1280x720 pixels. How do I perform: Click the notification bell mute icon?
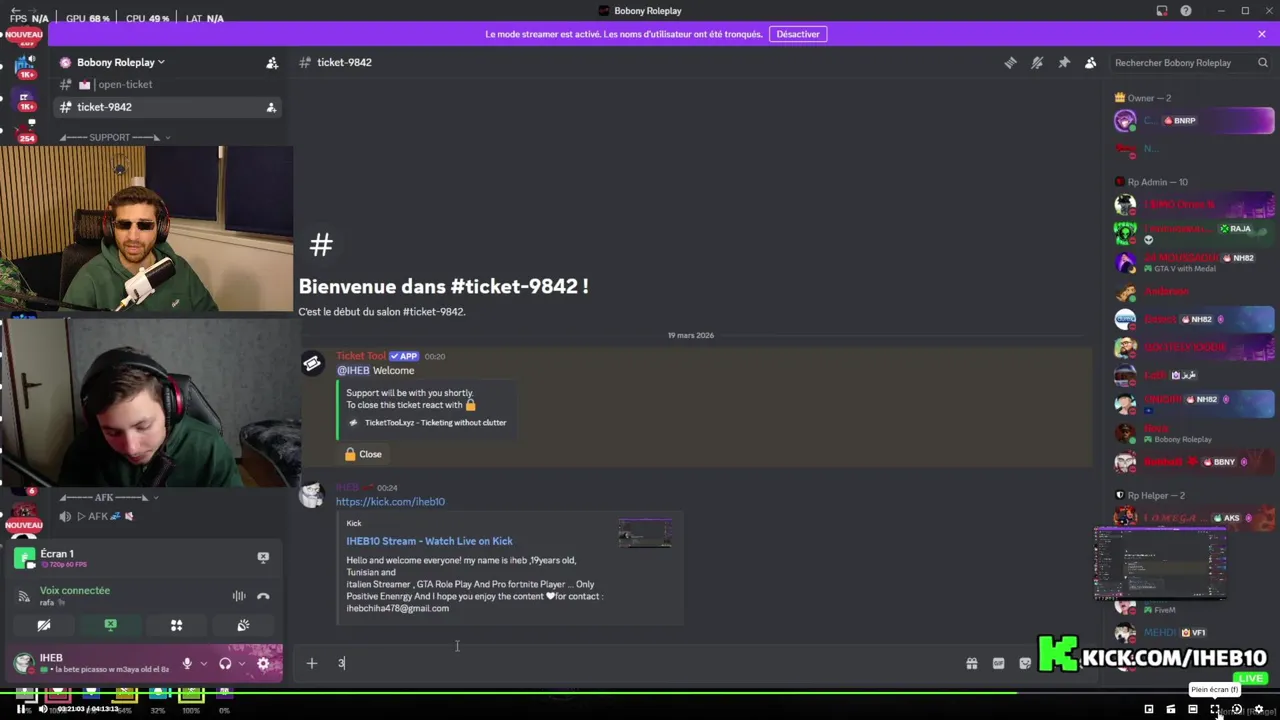(1037, 62)
